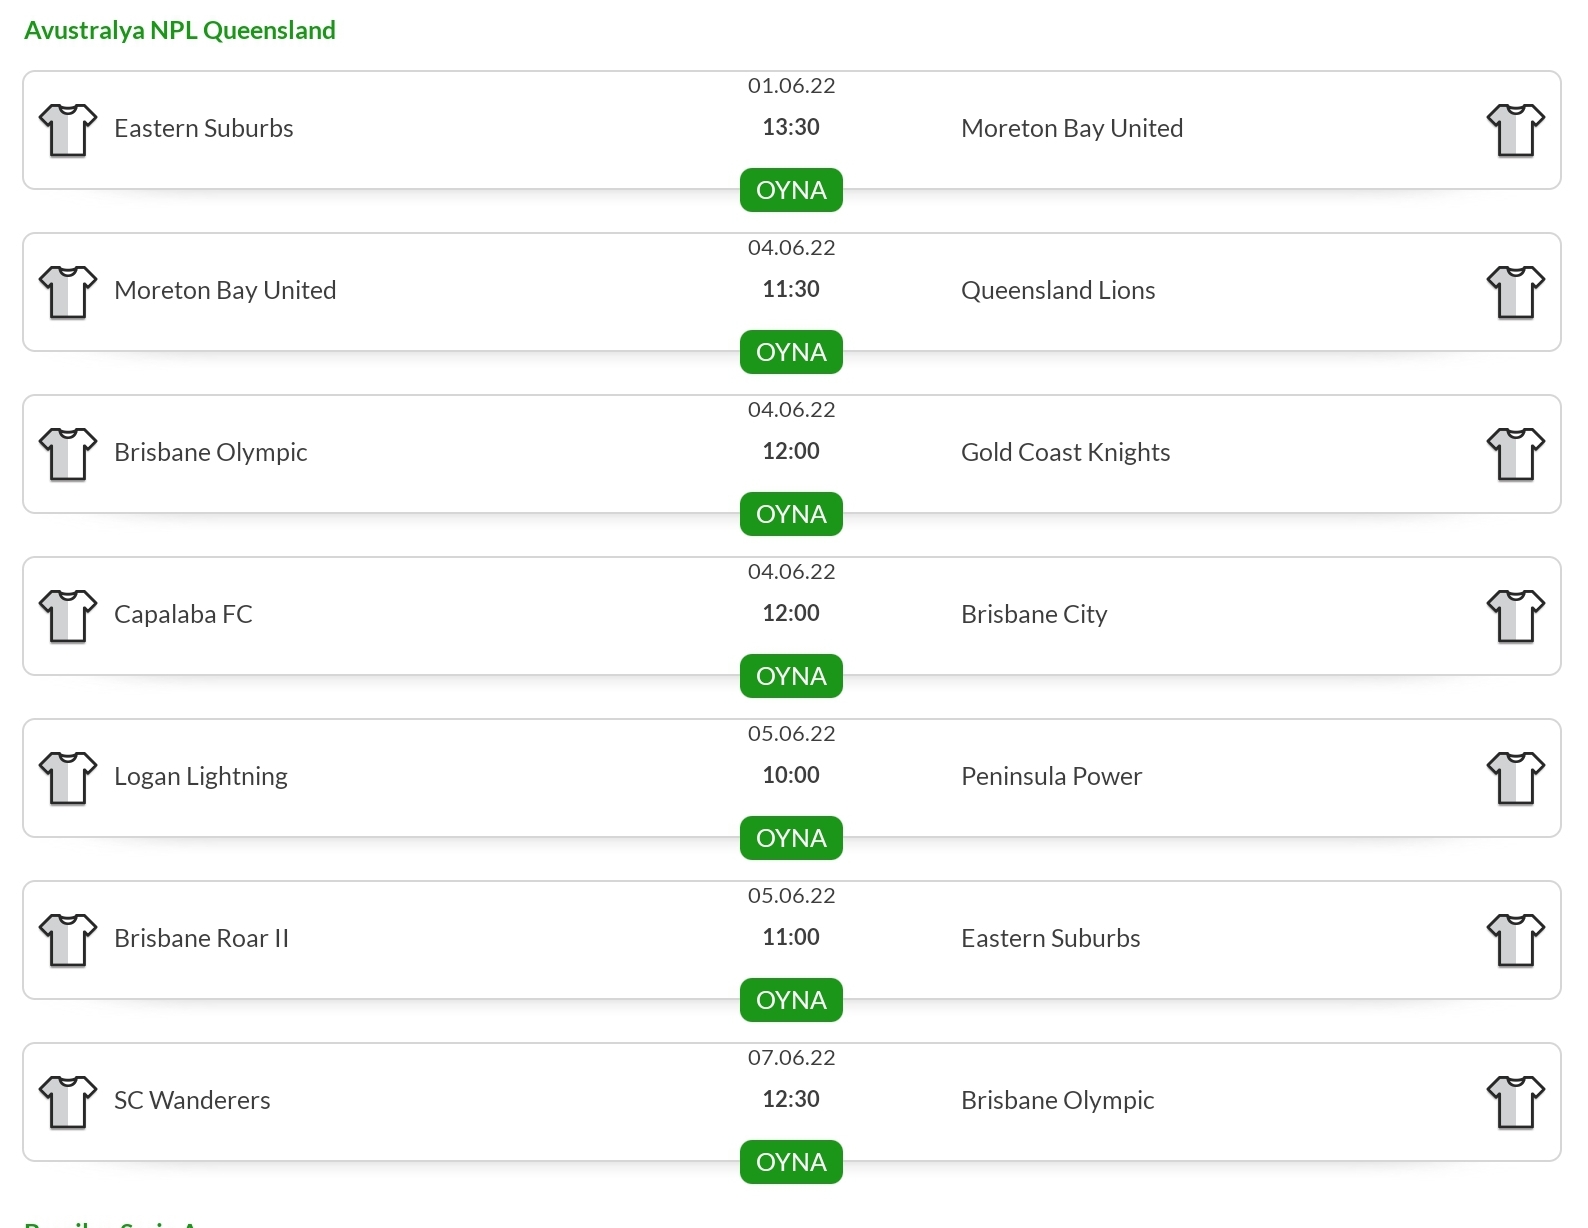Click the Brisbane City jersey icon
1588x1228 pixels.
click(x=1516, y=616)
